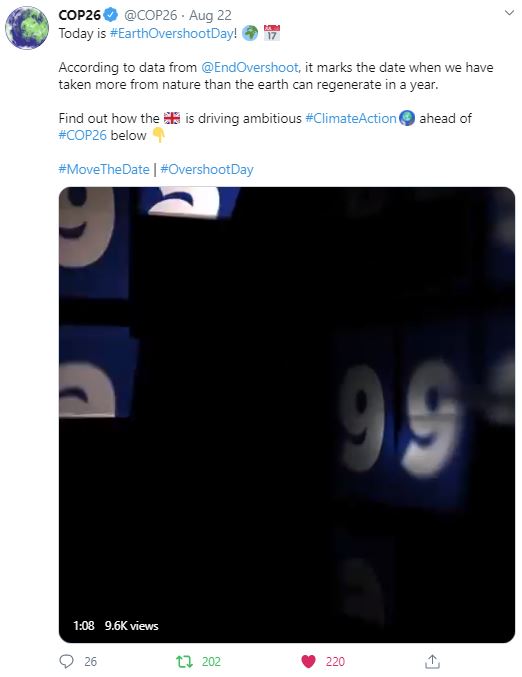Open the #EarthOvershootDay hashtag
This screenshot has height=677, width=522.
coord(172,33)
